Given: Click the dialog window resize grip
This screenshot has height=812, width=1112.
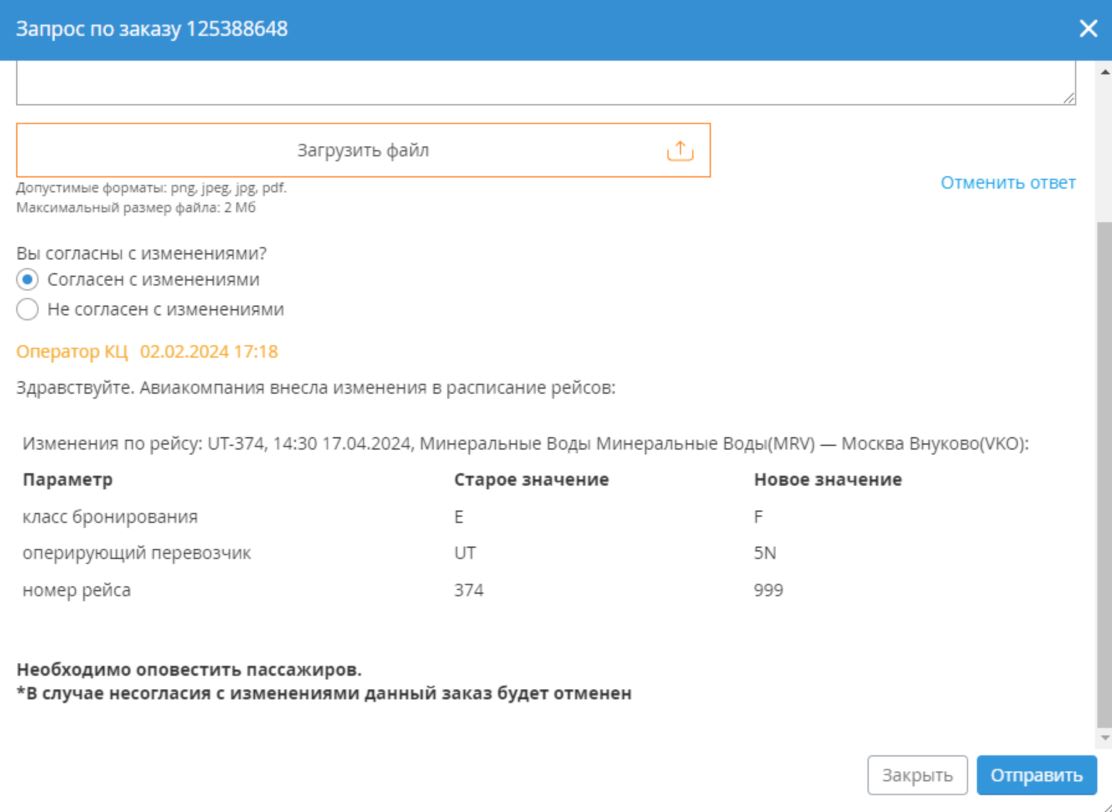Looking at the screenshot, I should coord(1104,805).
